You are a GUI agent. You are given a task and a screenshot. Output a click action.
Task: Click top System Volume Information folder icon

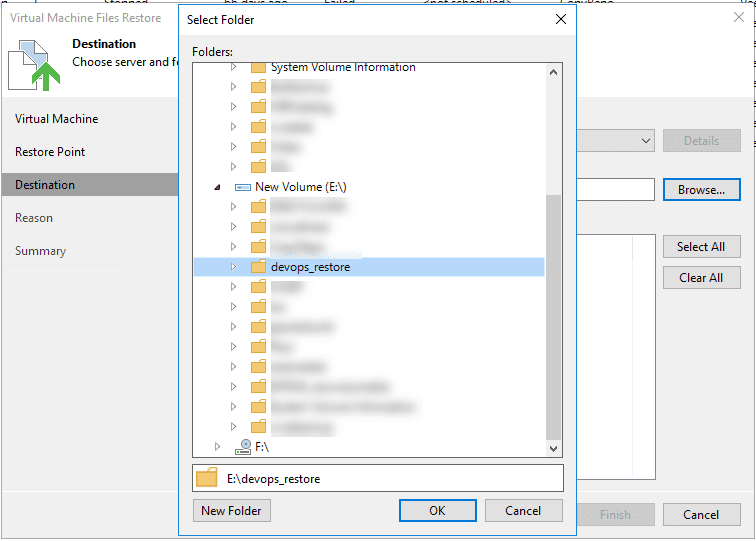pos(258,68)
